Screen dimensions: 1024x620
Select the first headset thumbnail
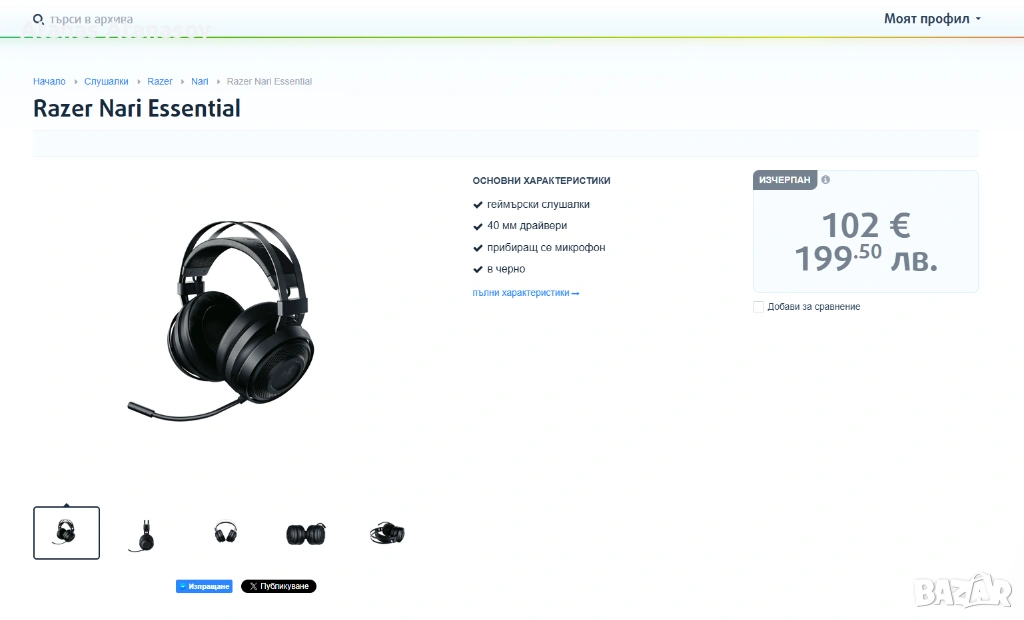pos(67,533)
